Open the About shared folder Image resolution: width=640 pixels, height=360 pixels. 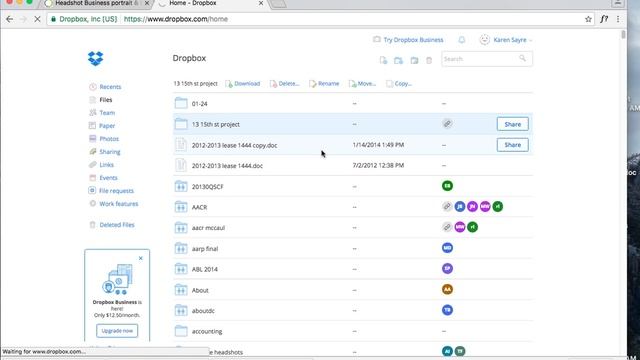tap(200, 290)
